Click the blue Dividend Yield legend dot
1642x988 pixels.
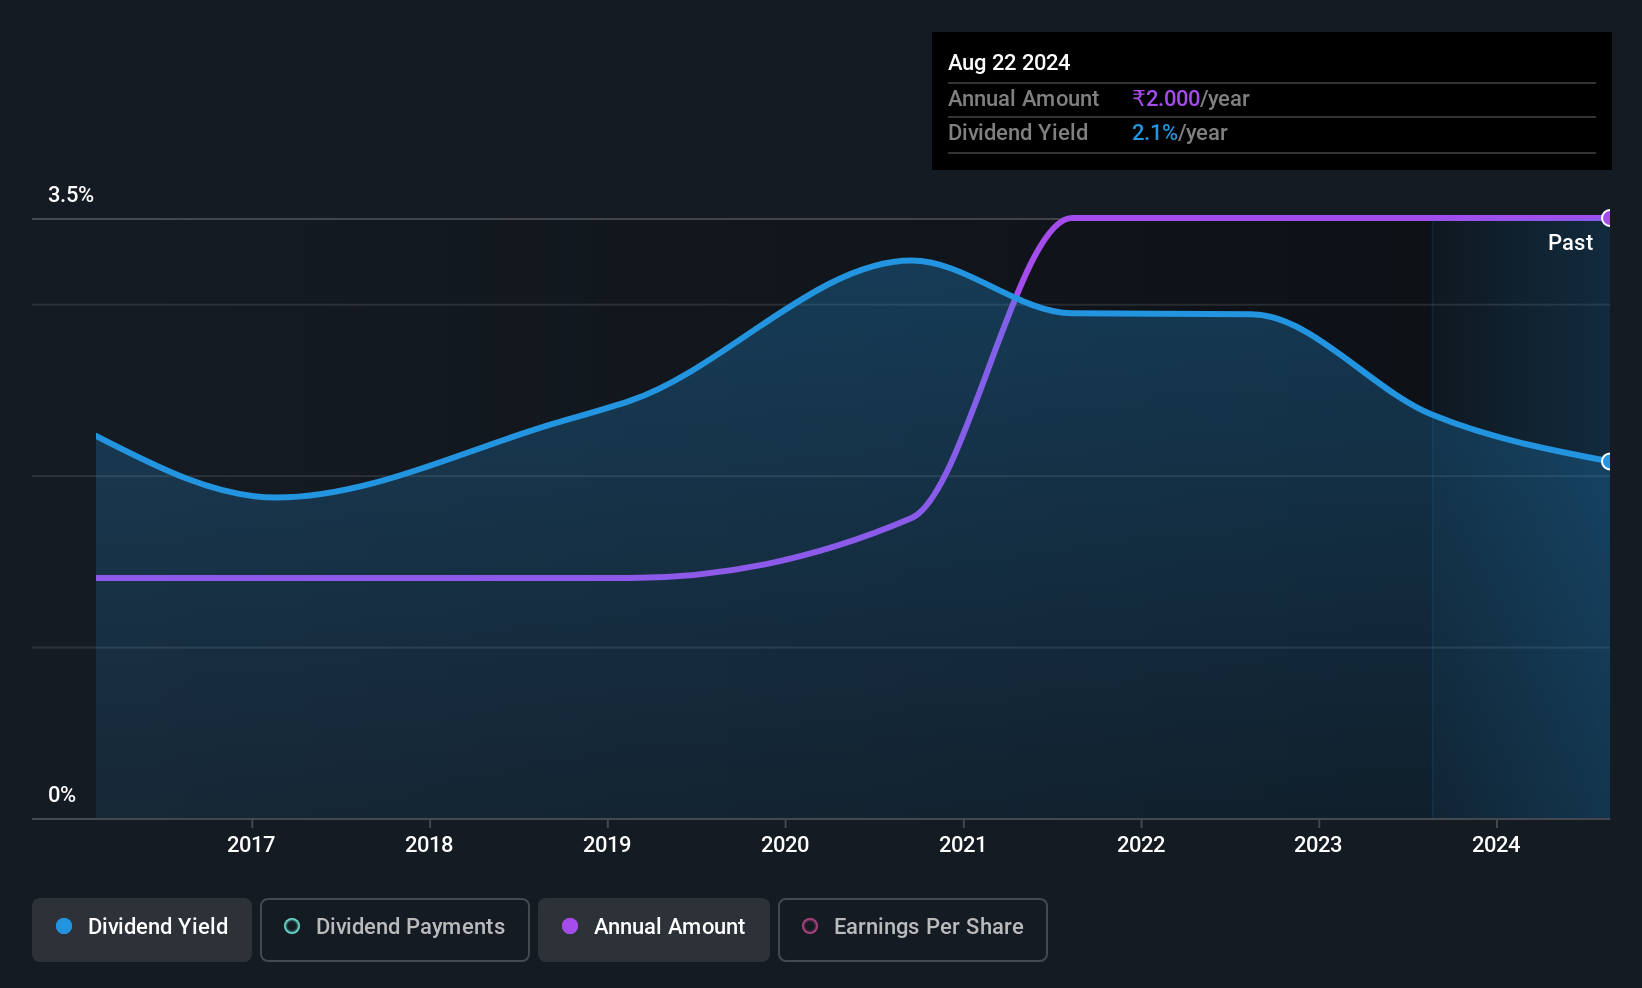pos(64,927)
